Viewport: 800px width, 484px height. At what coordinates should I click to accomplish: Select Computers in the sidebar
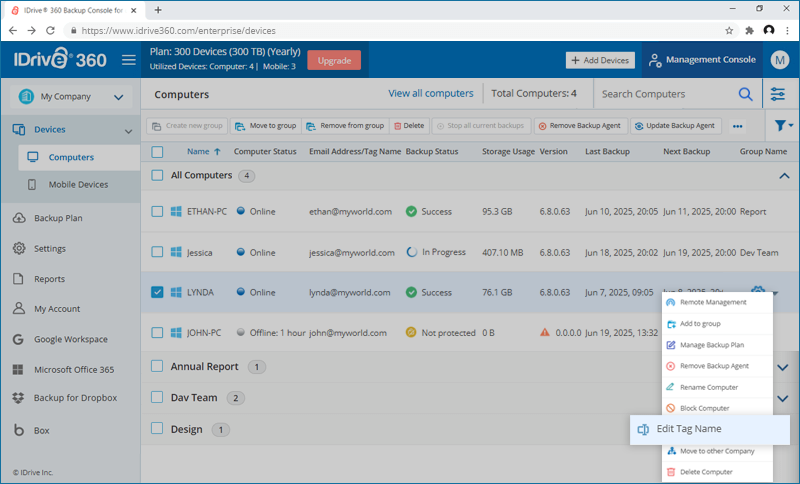tap(79, 157)
